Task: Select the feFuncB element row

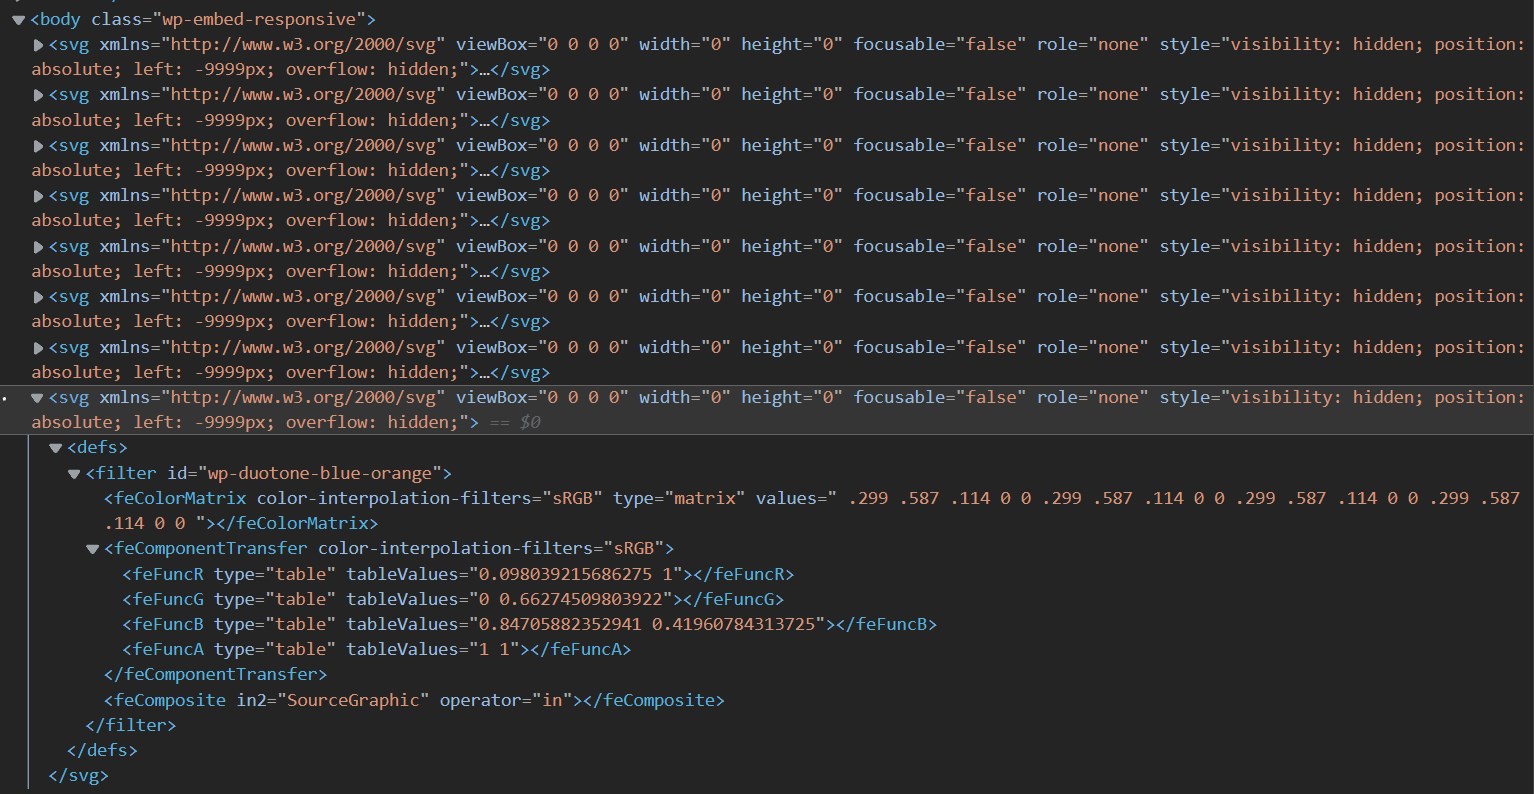Action: 529,624
